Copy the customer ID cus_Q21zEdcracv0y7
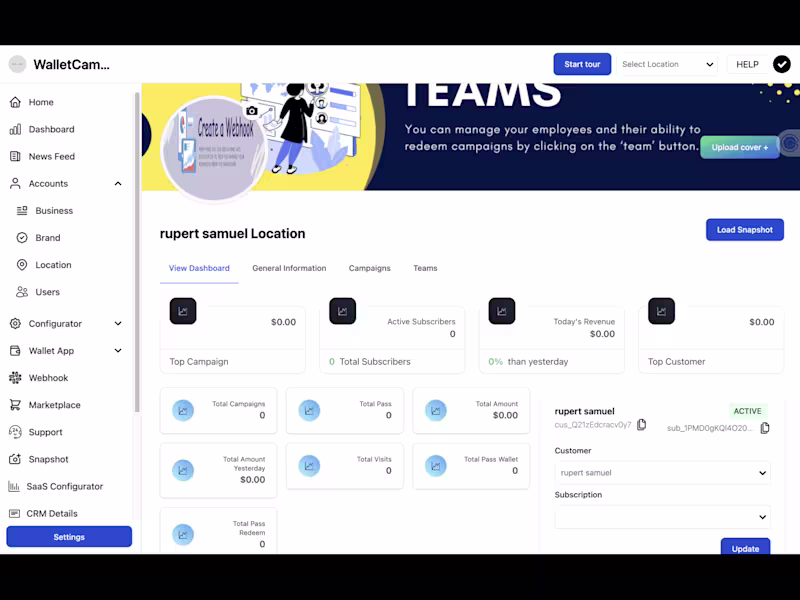Screen dimensions: 800x600 [641, 424]
